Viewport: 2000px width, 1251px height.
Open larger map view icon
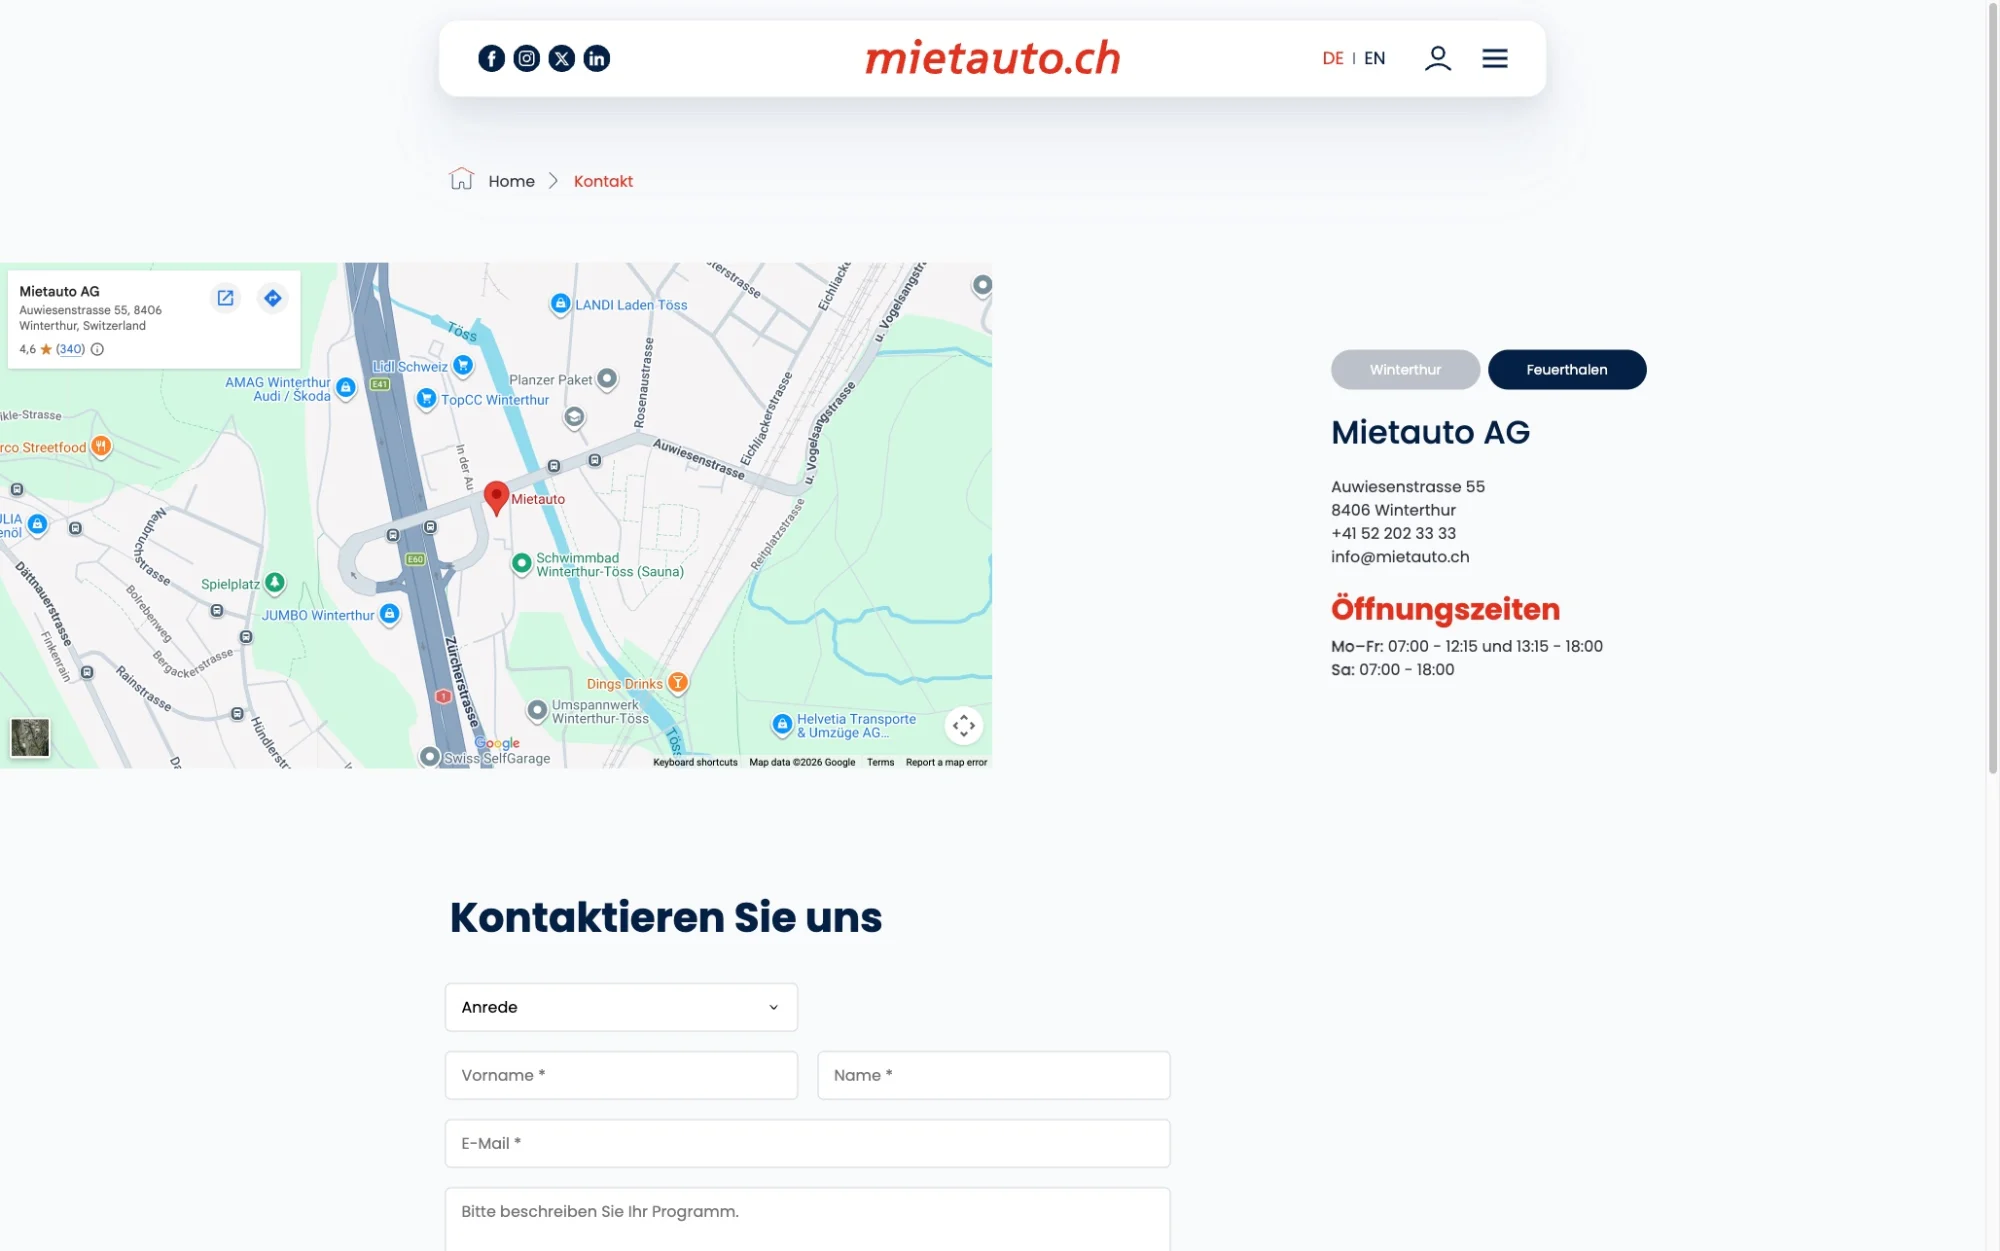pyautogui.click(x=226, y=298)
